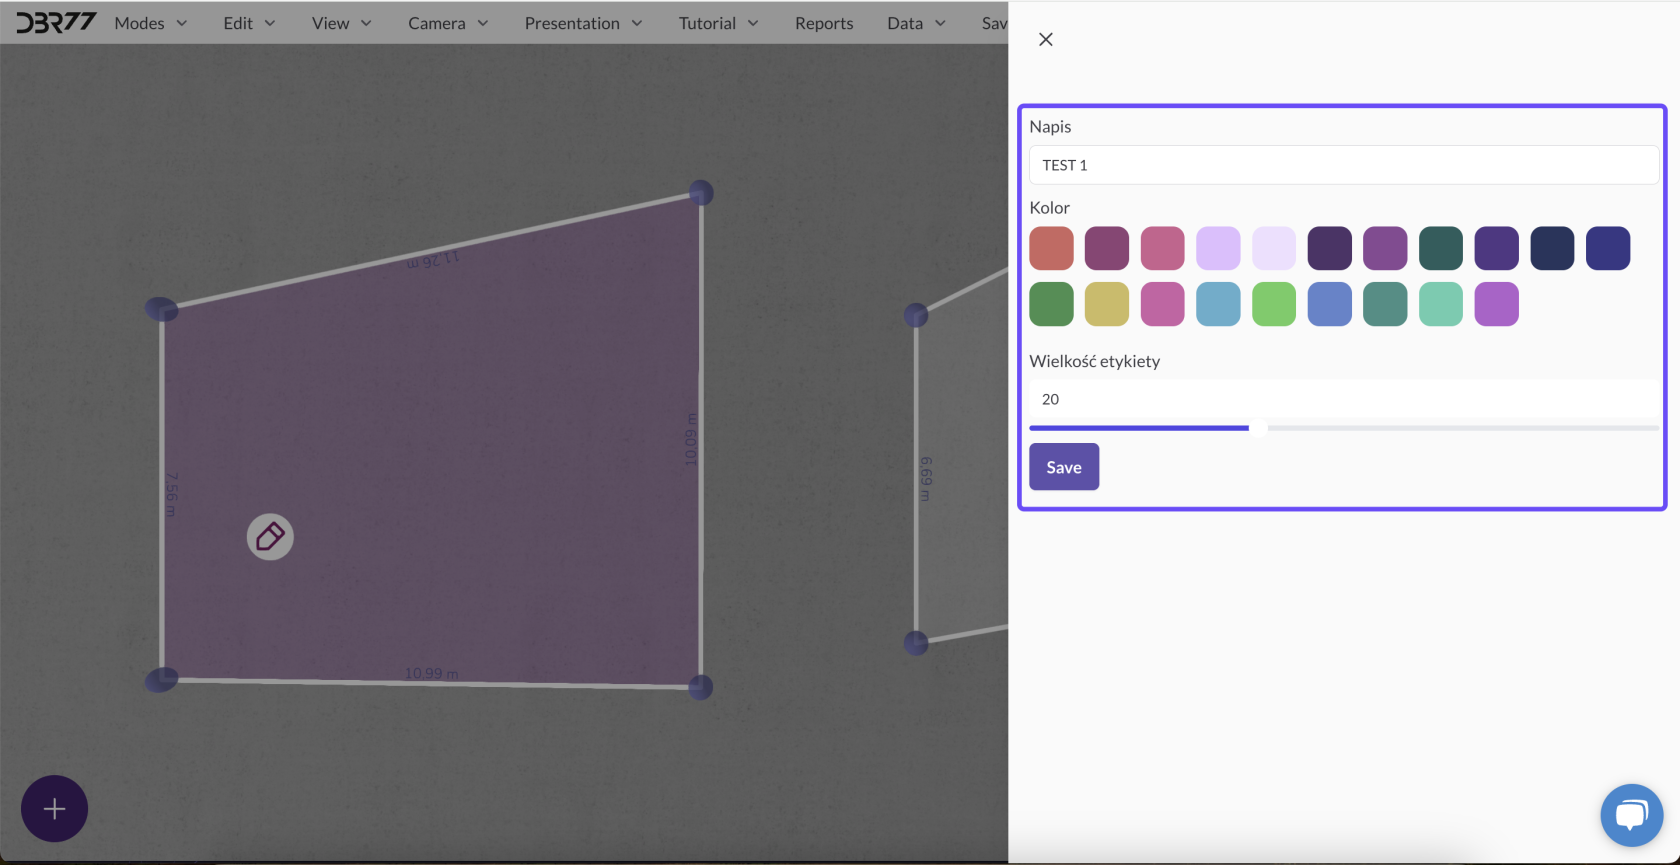This screenshot has width=1680, height=865.
Task: Select the orchid violet swatch in second row
Action: click(1497, 304)
